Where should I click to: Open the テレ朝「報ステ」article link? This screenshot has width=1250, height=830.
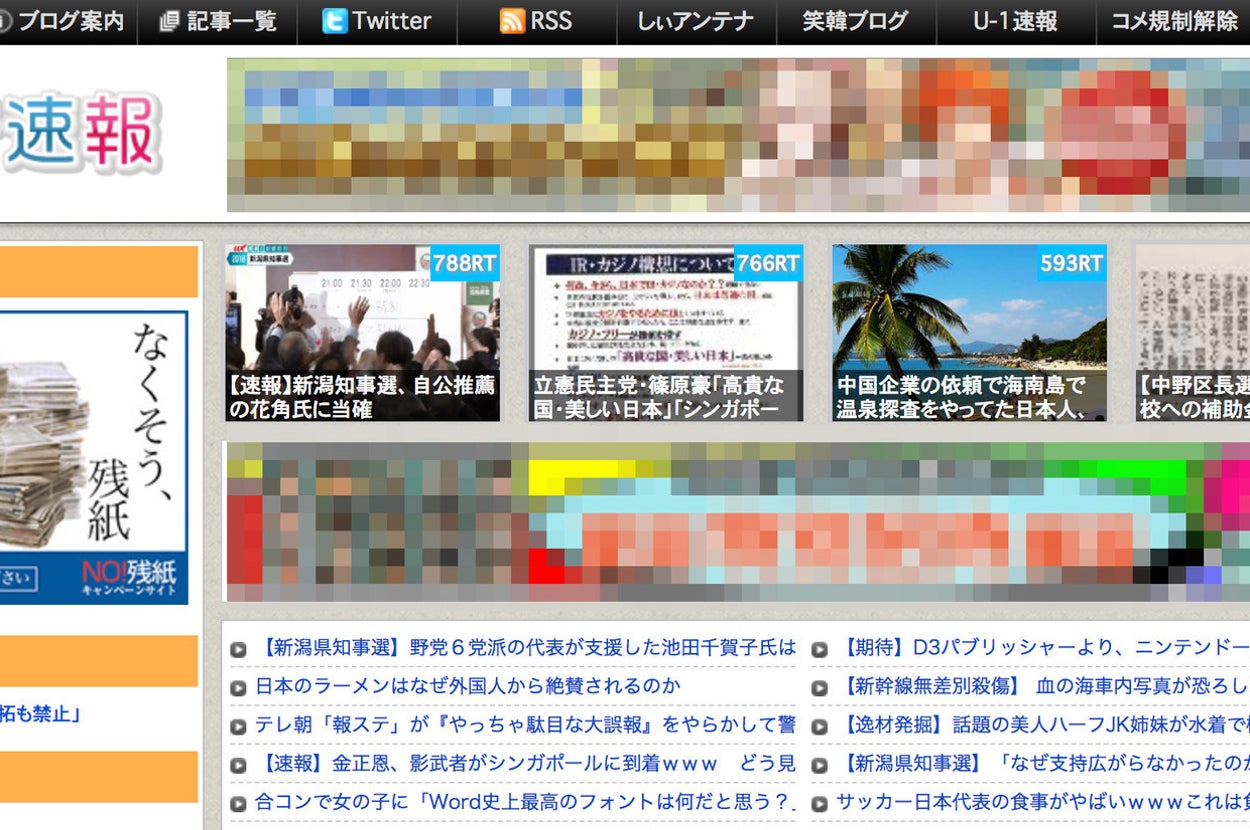[x=525, y=724]
